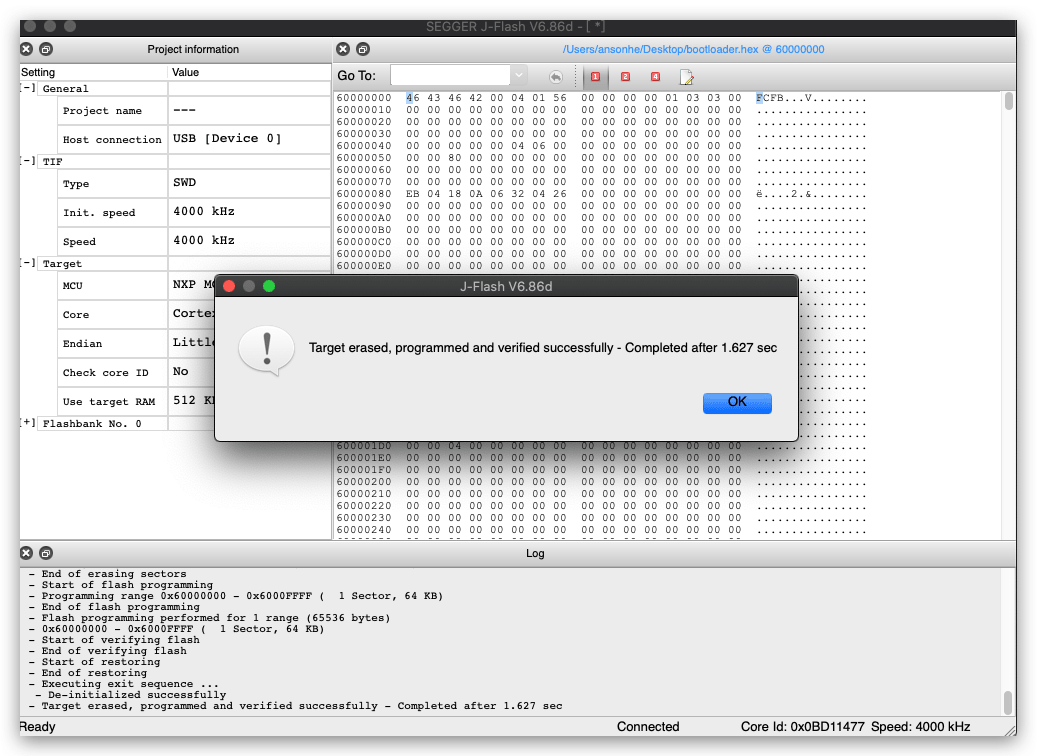Image resolution: width=1037 pixels, height=756 pixels.
Task: Collapse the Target group toggle
Action: (28, 263)
